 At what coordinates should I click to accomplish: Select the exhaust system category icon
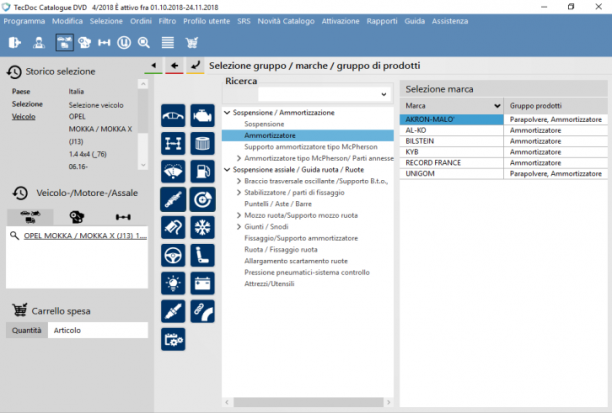pos(173,228)
